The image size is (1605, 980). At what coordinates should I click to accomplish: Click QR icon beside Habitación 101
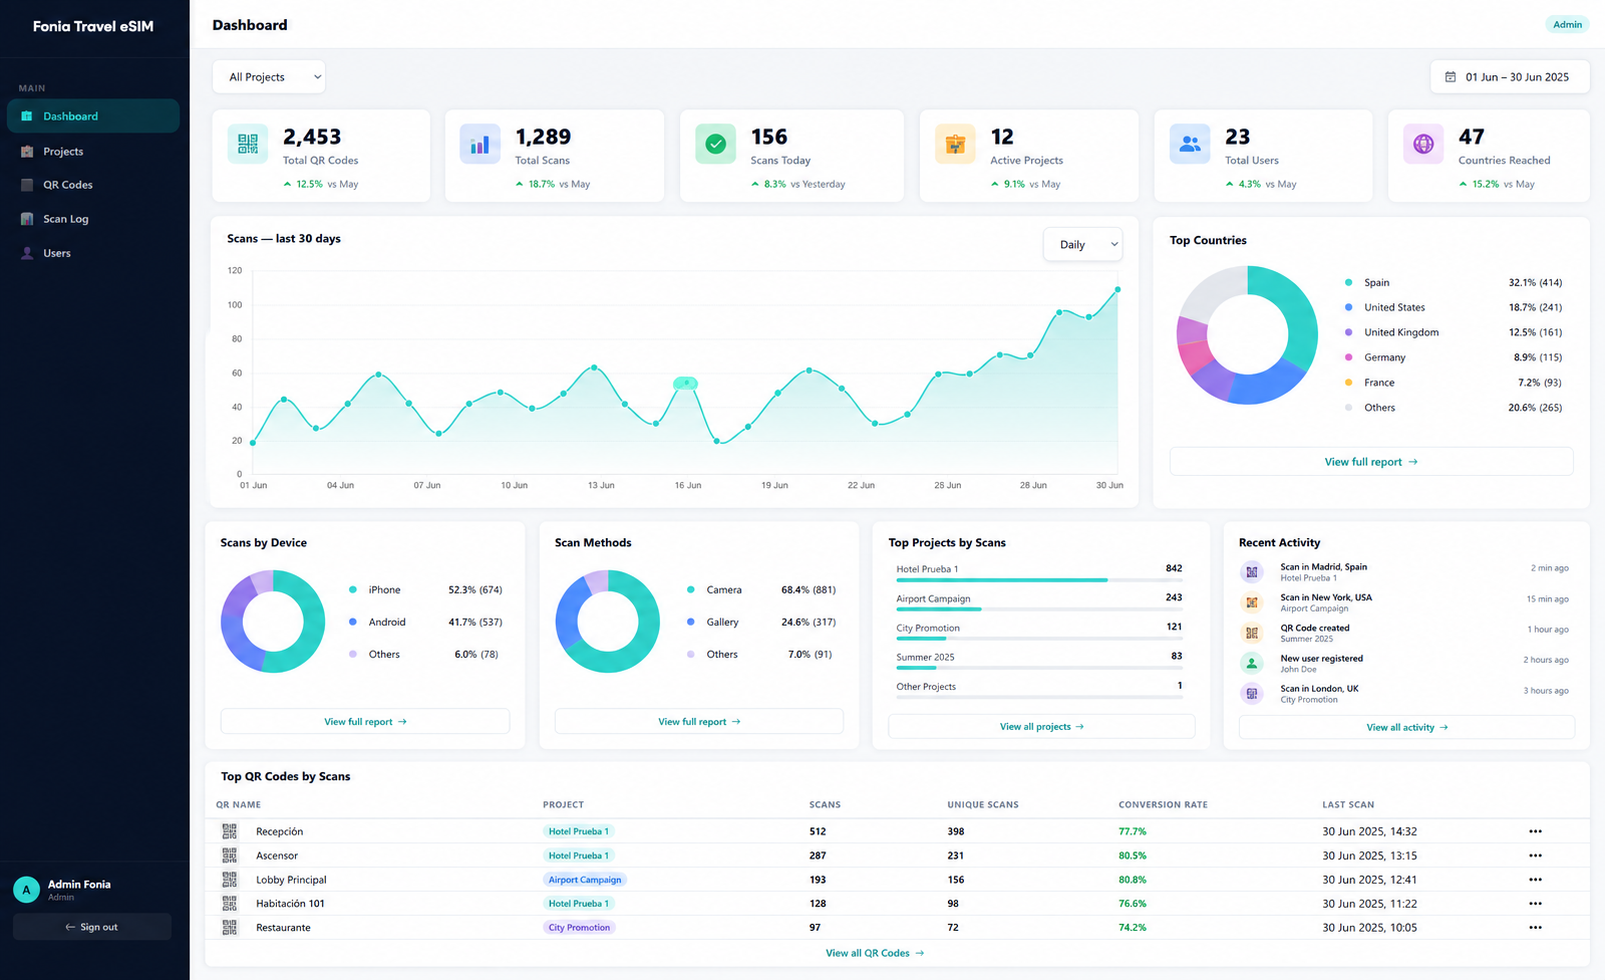click(x=230, y=903)
